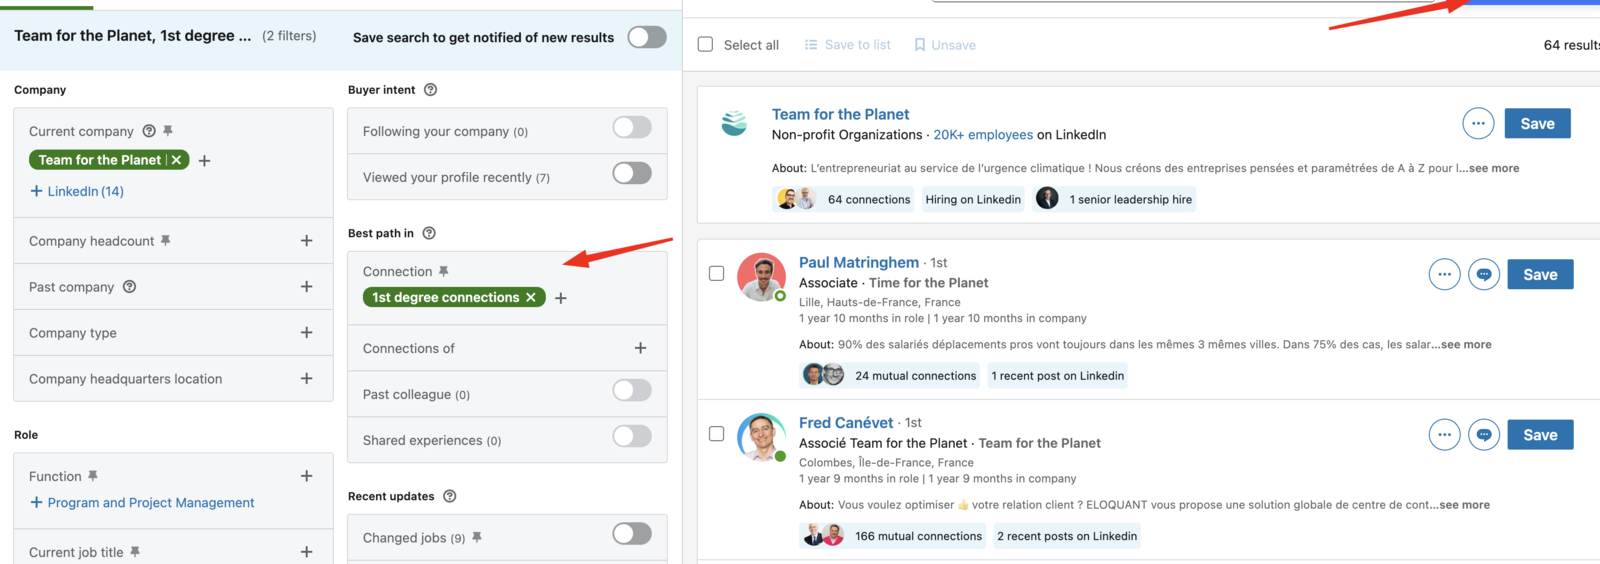Click the 24 mutual connections badge

(891, 375)
